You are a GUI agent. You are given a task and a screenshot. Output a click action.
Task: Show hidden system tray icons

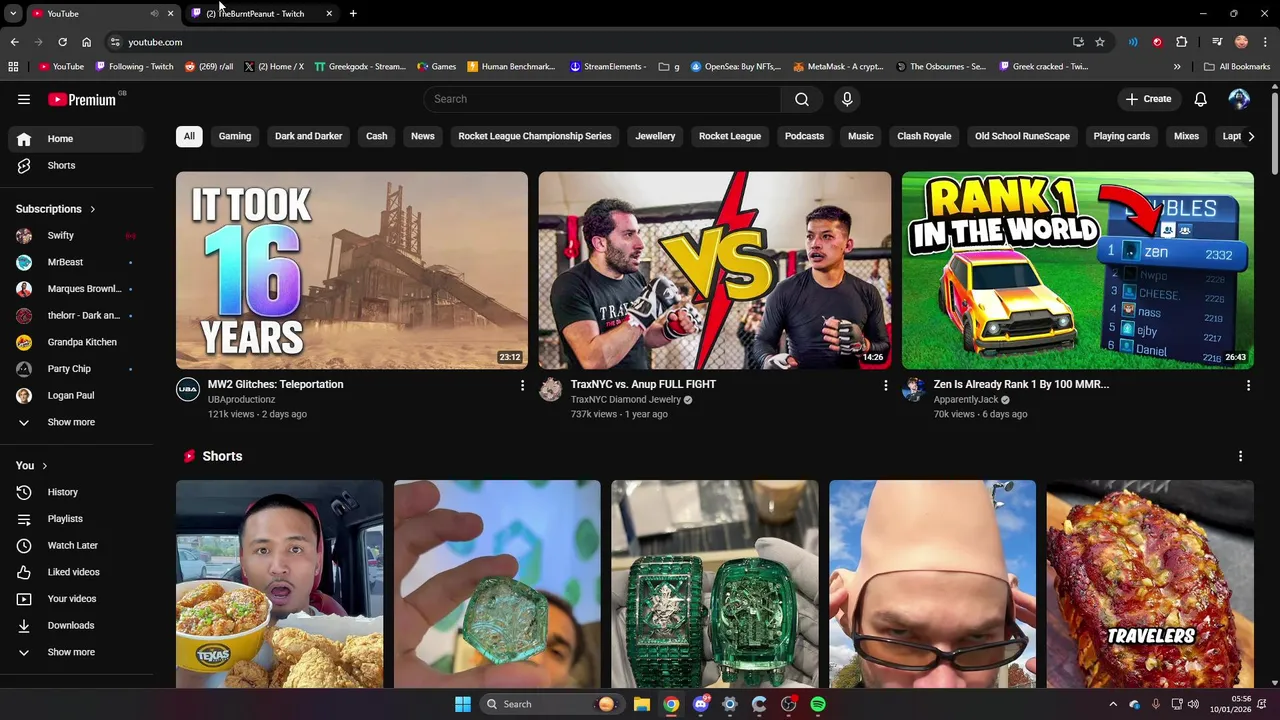(x=1113, y=704)
